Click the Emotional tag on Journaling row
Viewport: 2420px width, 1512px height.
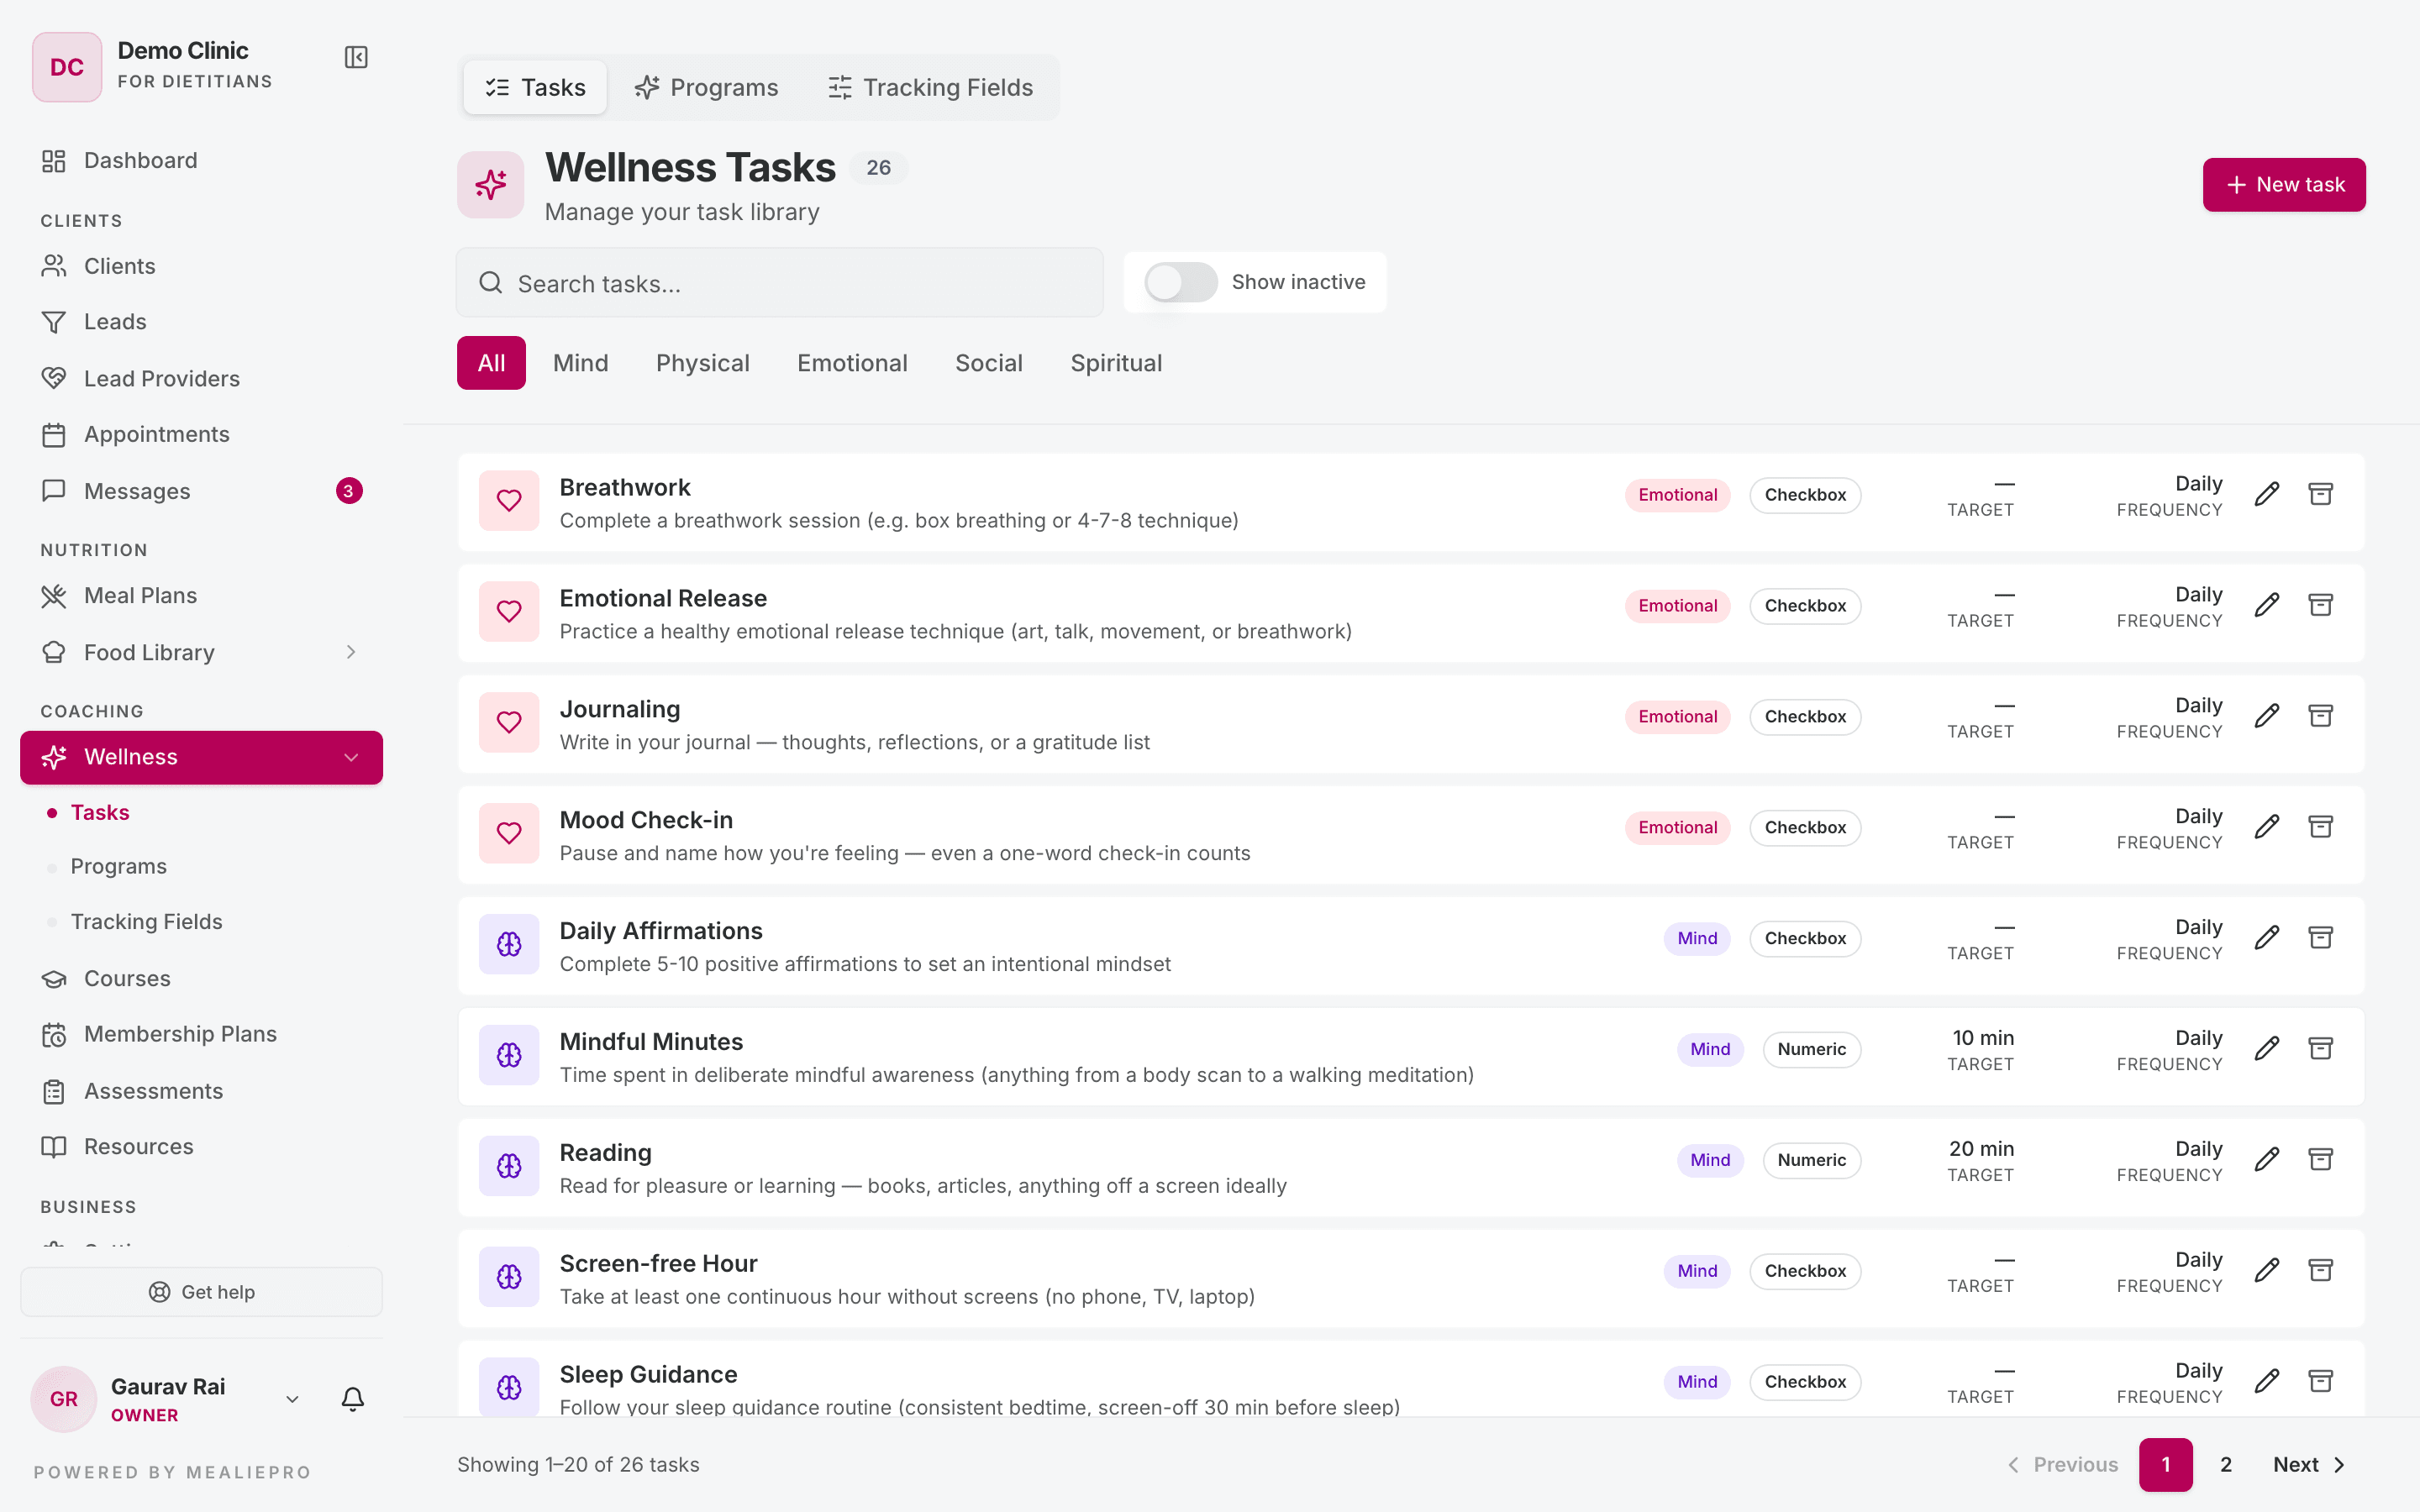click(x=1677, y=717)
